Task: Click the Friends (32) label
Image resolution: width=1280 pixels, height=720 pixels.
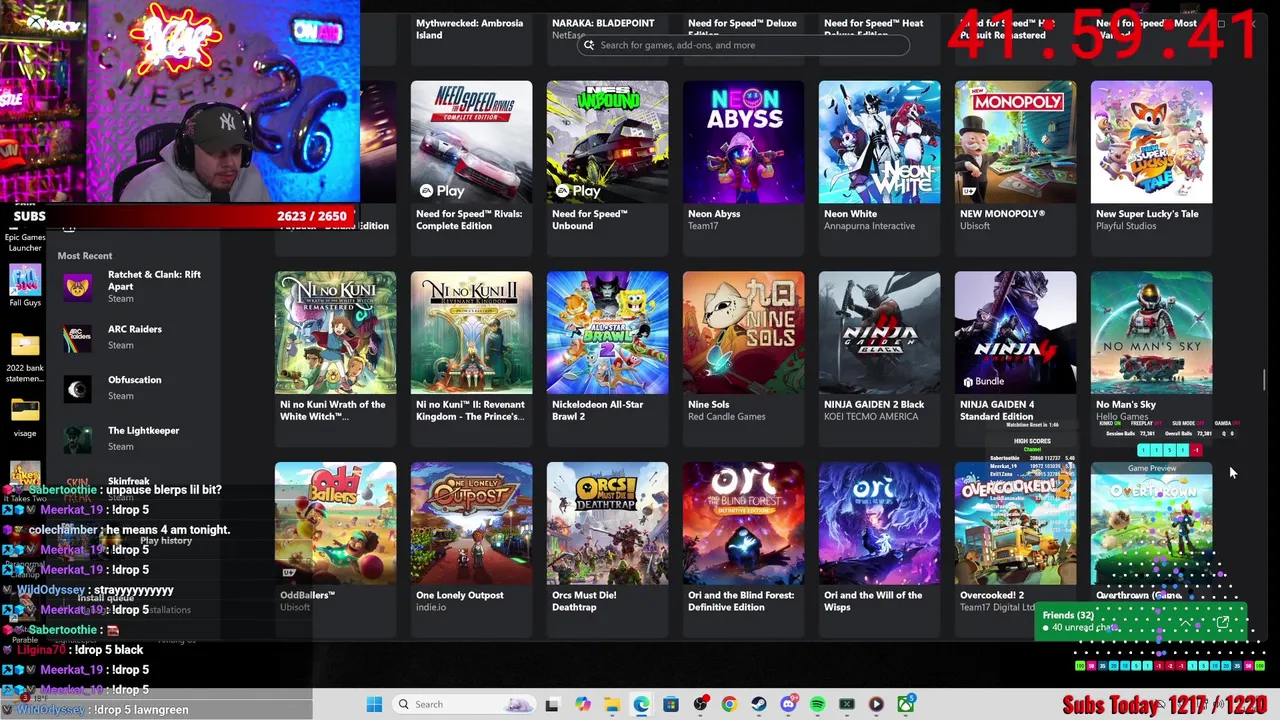Action: coord(1068,615)
